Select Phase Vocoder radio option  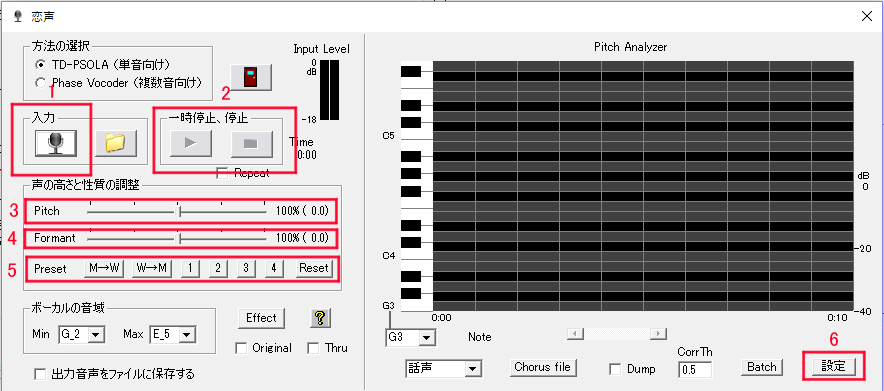[40, 83]
